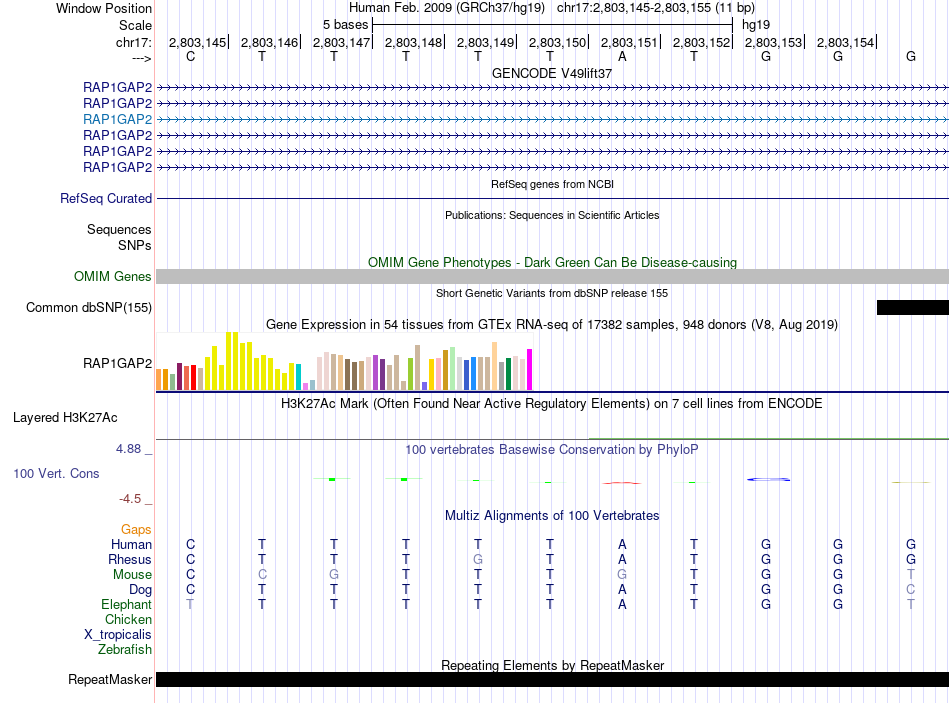Click the '--->' strand direction arrow label
This screenshot has width=950, height=703.
141,58
